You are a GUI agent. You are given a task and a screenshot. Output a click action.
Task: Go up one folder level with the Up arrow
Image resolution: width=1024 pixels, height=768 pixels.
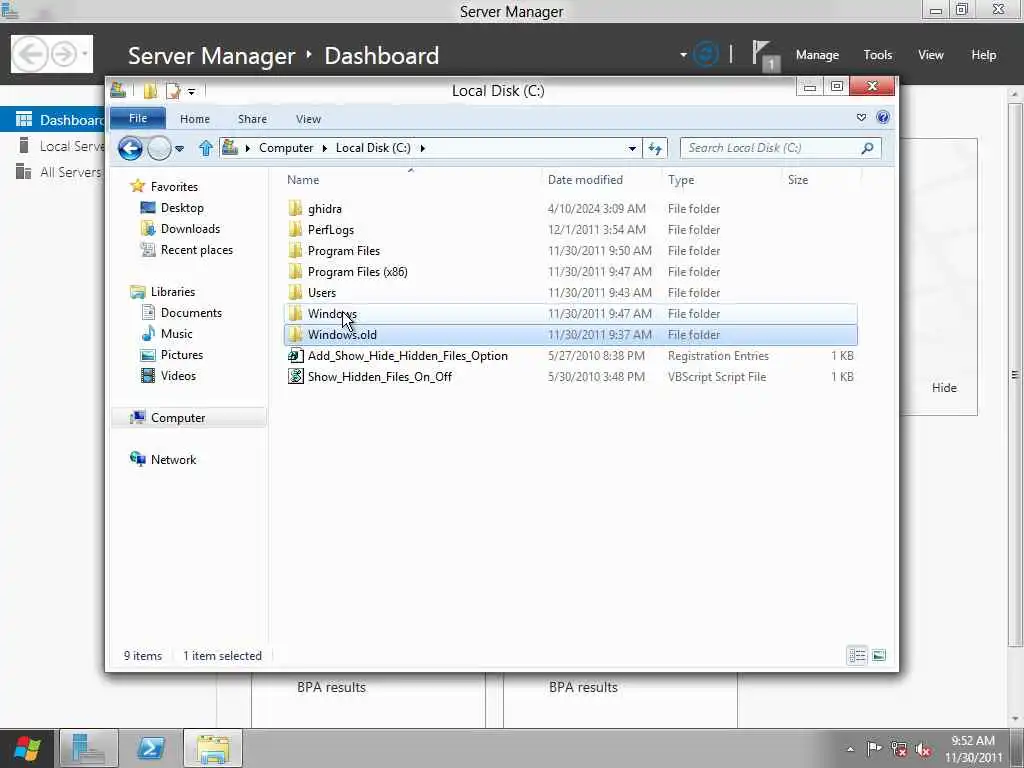pos(206,148)
